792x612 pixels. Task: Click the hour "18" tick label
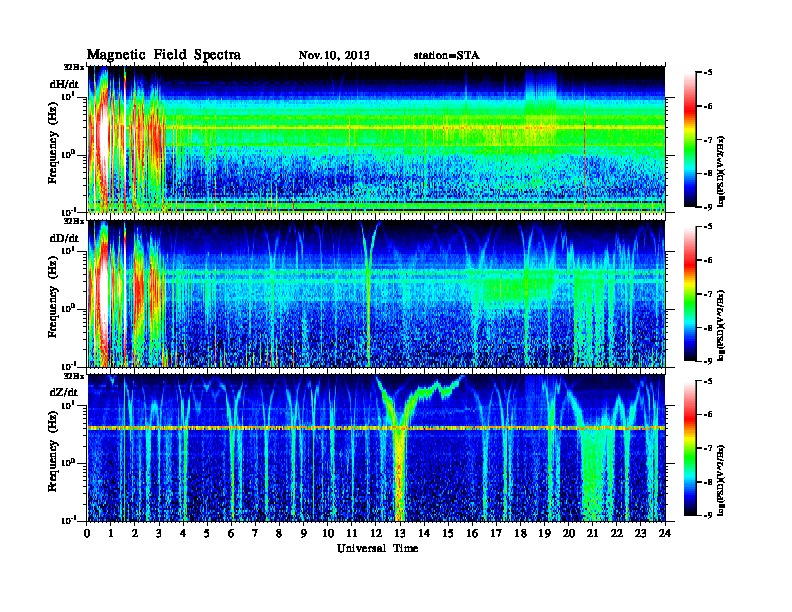coord(520,533)
